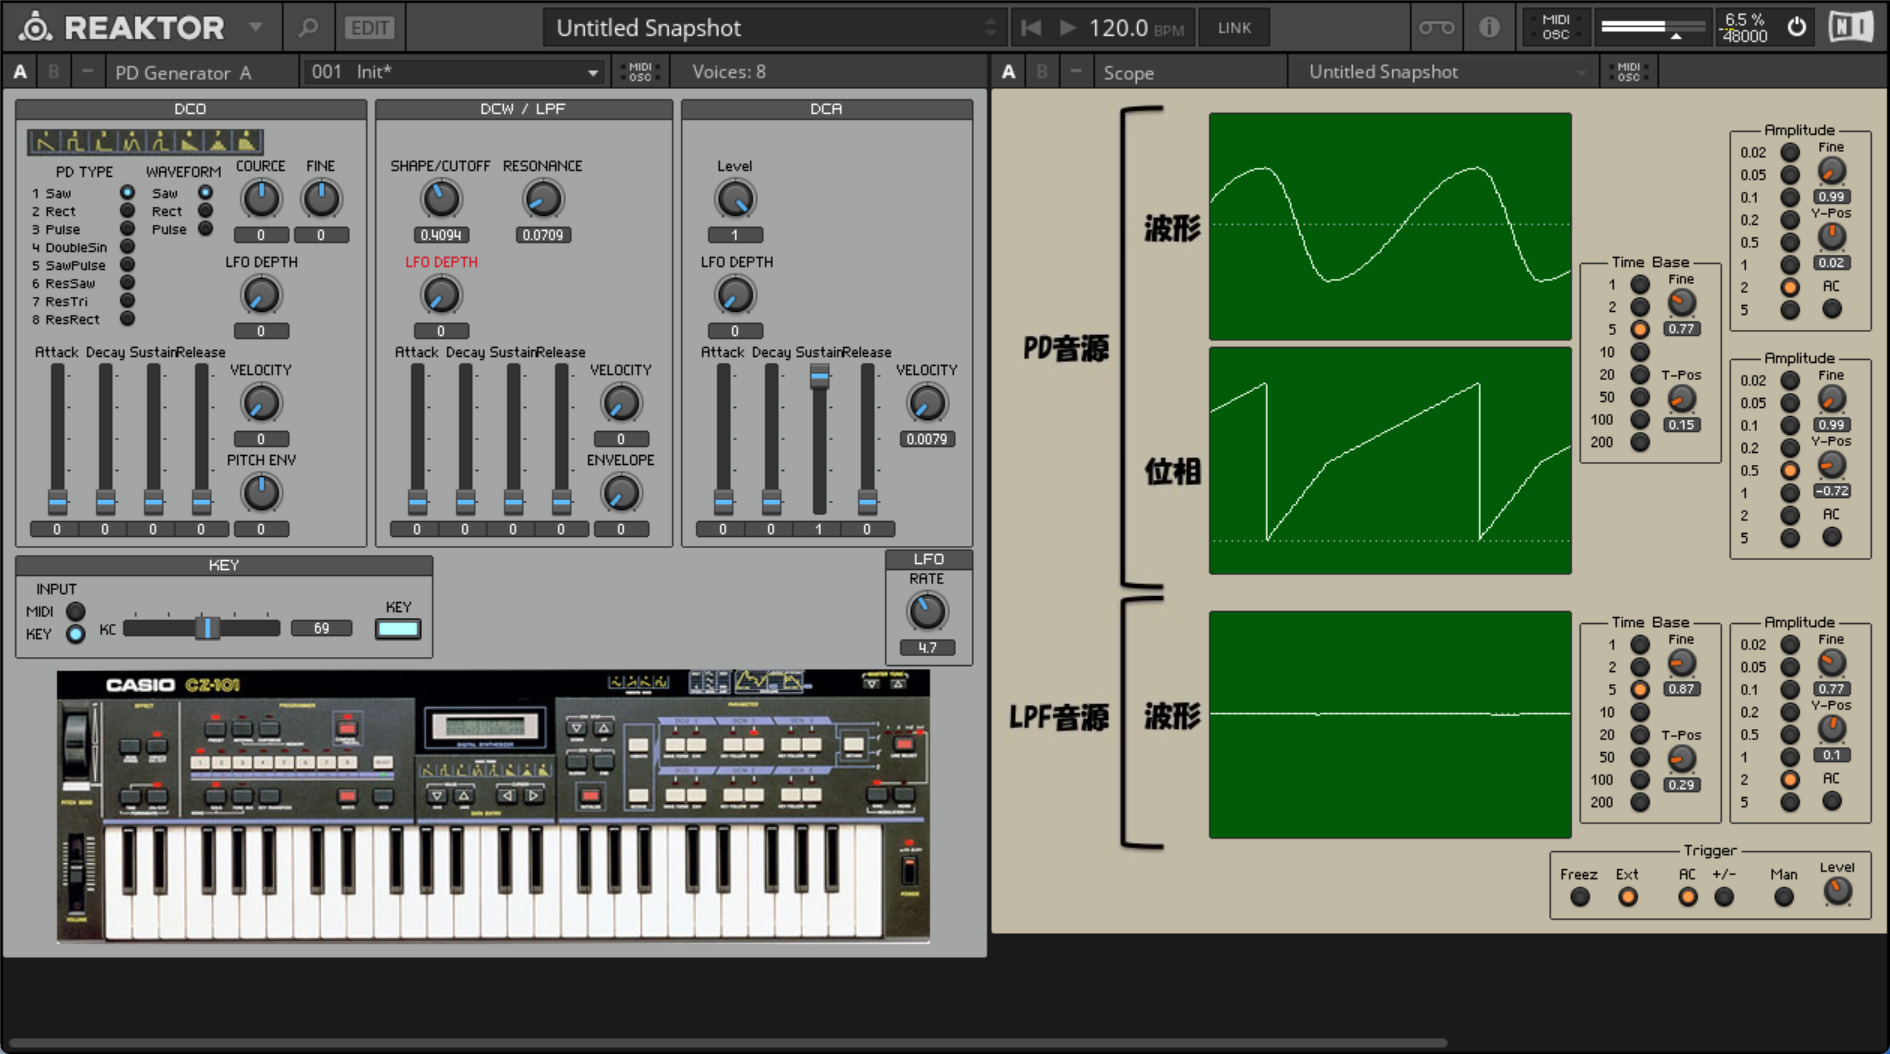Click the SHAPE/CUTOFF knob
The image size is (1890, 1054).
440,199
